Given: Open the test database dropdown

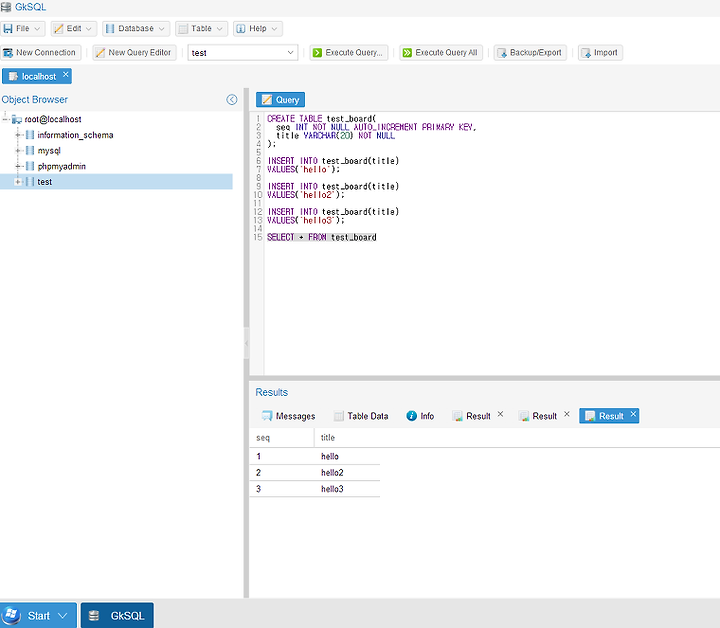Looking at the screenshot, I should click(x=242, y=52).
